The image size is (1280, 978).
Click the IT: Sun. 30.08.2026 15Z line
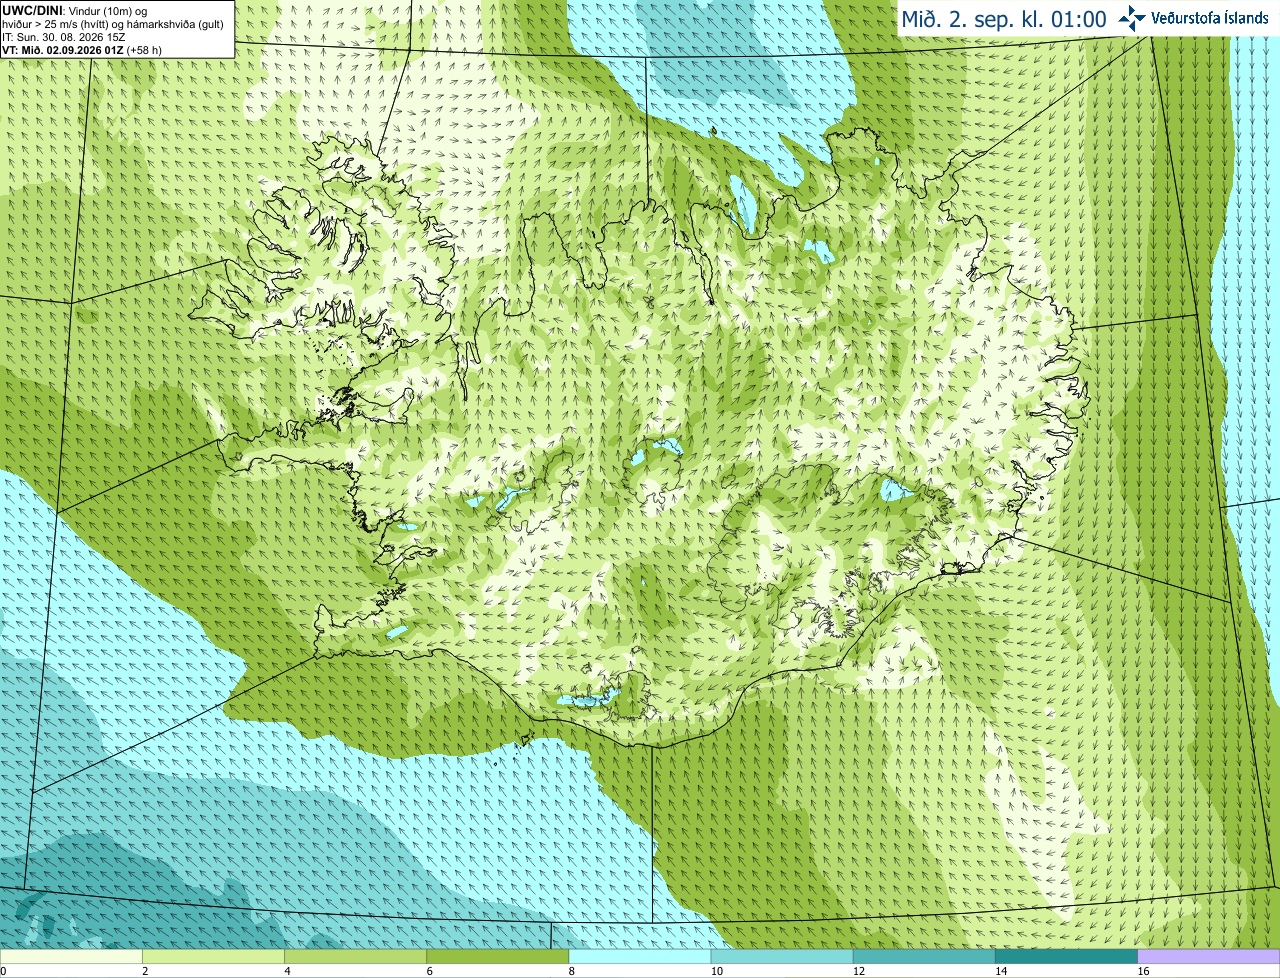(64, 37)
